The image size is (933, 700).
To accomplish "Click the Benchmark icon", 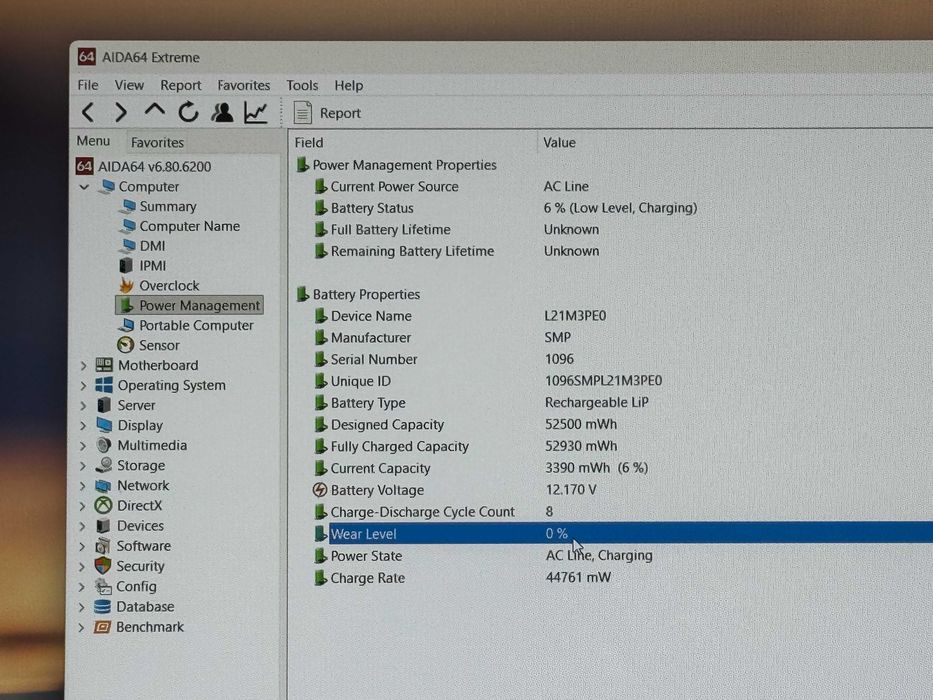I will click(102, 627).
